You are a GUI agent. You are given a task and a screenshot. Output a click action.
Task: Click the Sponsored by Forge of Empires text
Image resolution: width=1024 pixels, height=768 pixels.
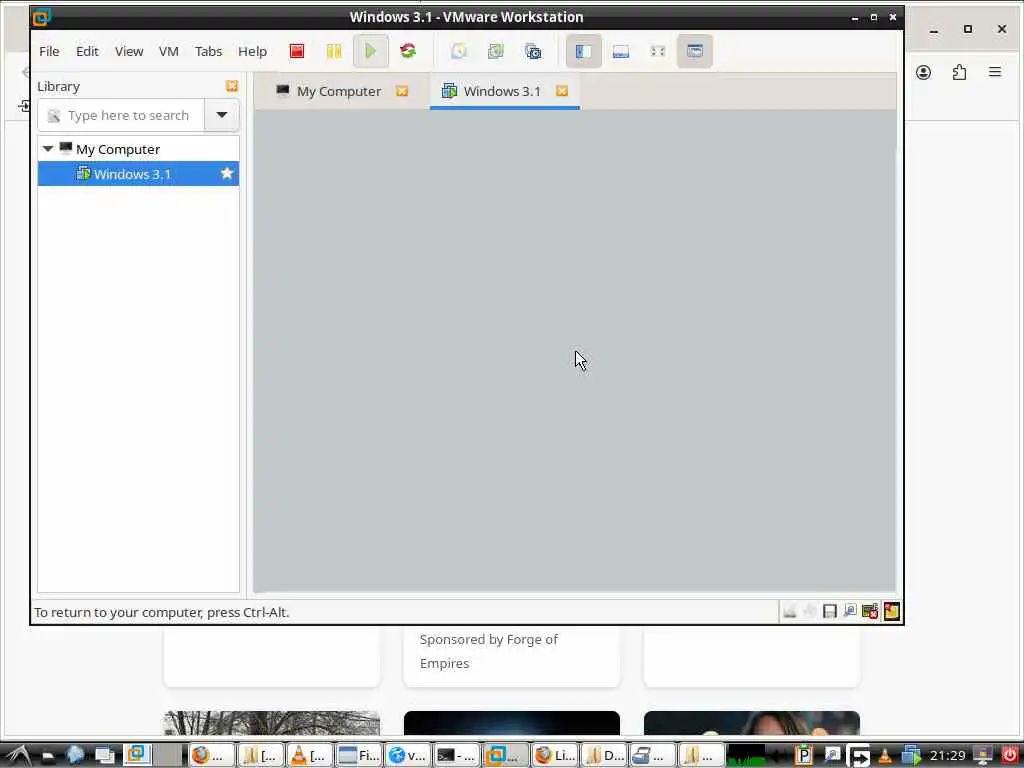coord(488,651)
